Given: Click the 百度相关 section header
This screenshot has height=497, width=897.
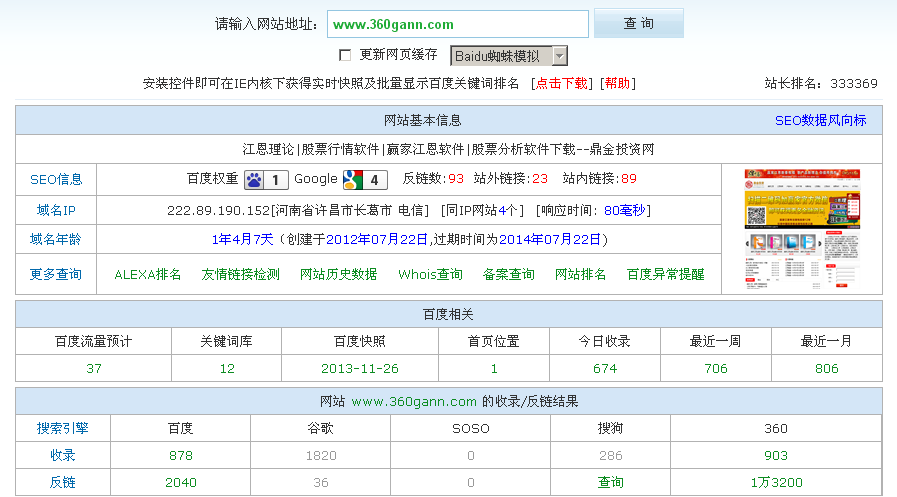Looking at the screenshot, I should pos(448,315).
